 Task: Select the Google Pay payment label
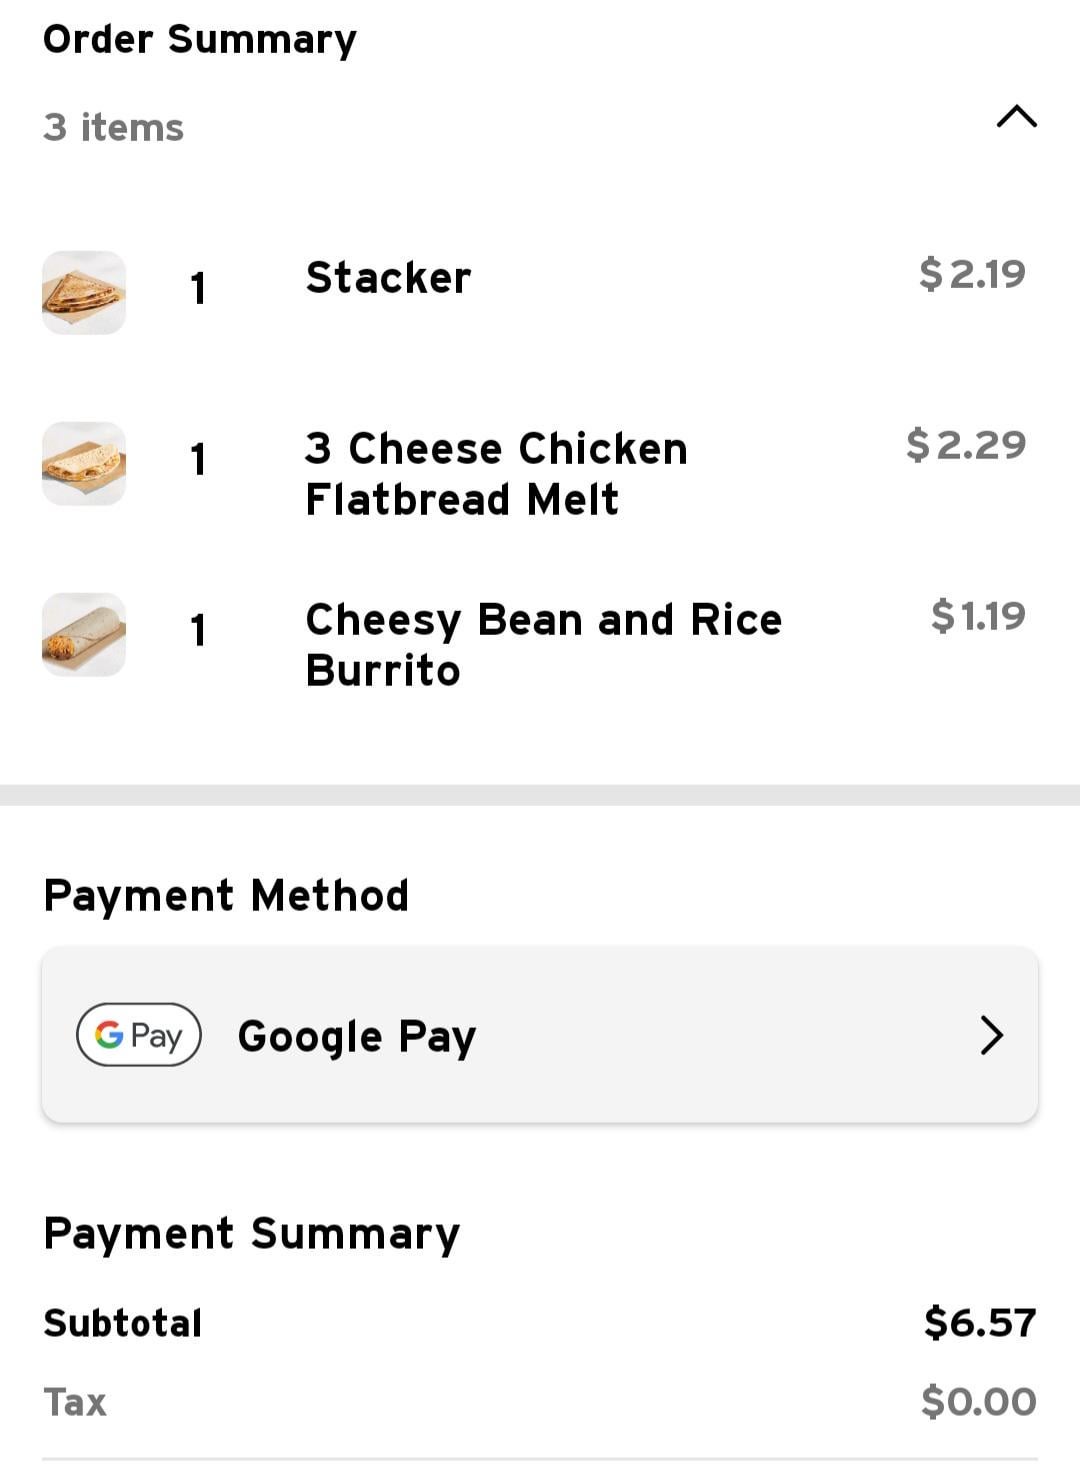[x=357, y=1036]
